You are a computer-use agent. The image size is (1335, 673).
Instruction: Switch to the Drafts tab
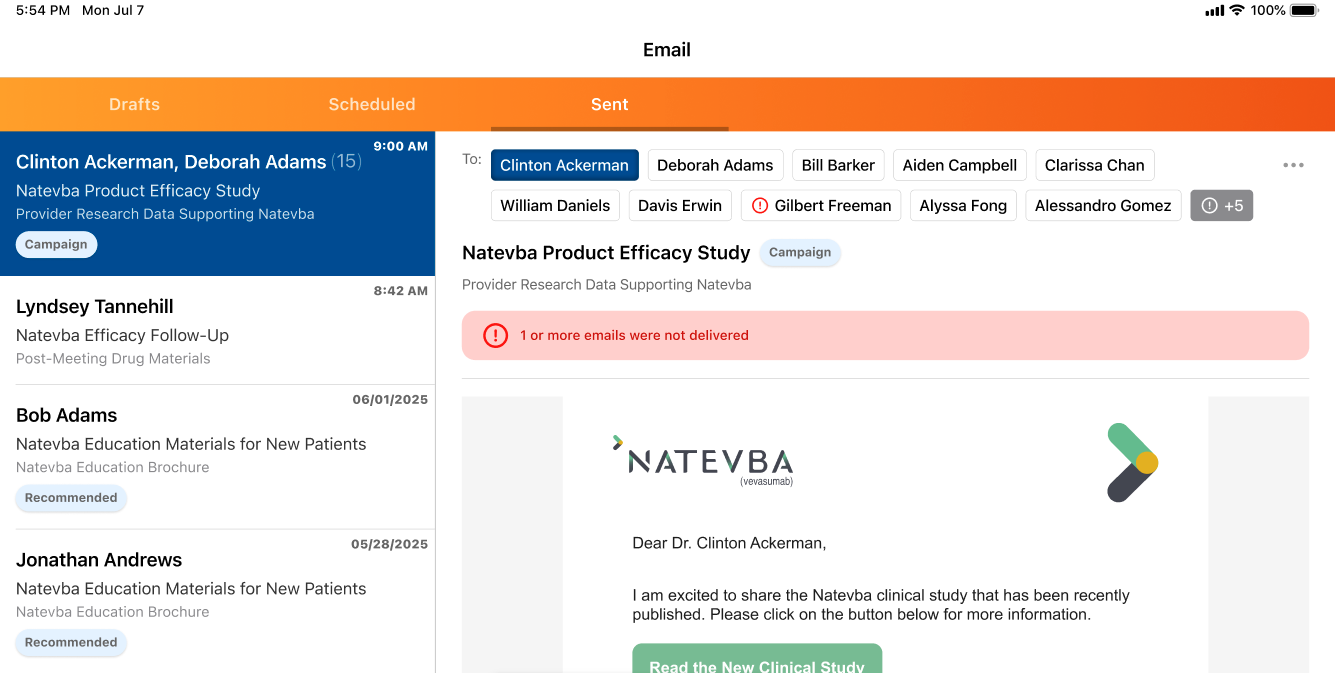(x=134, y=104)
